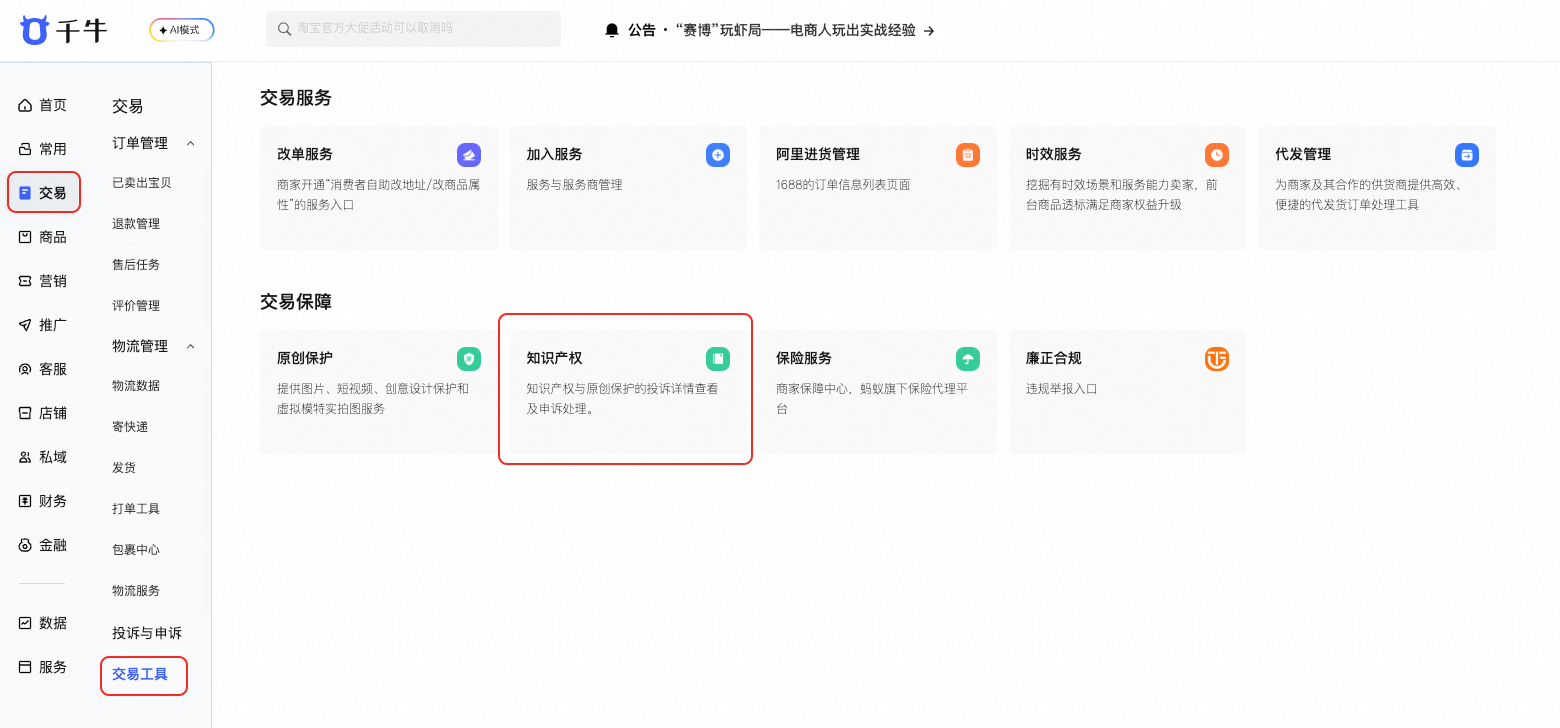Click the 金融 money bag icon

tap(25, 545)
